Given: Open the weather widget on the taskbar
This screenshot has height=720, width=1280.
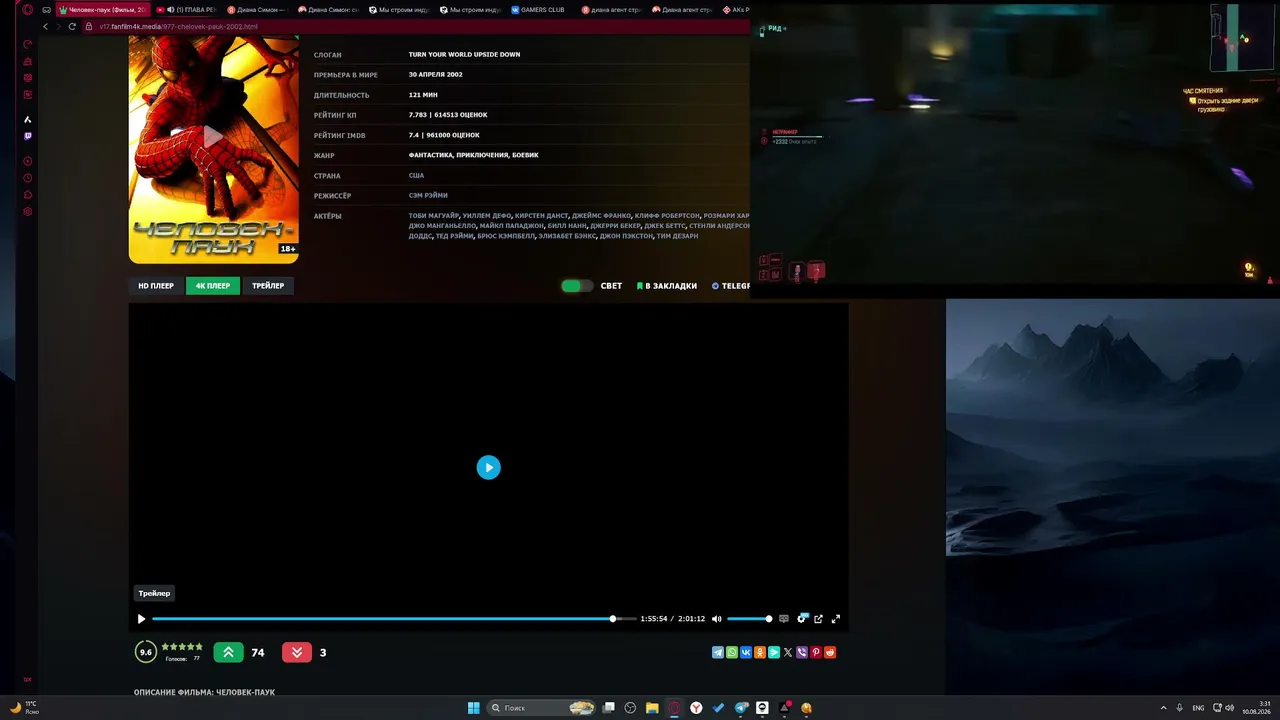Looking at the screenshot, I should [x=23, y=708].
